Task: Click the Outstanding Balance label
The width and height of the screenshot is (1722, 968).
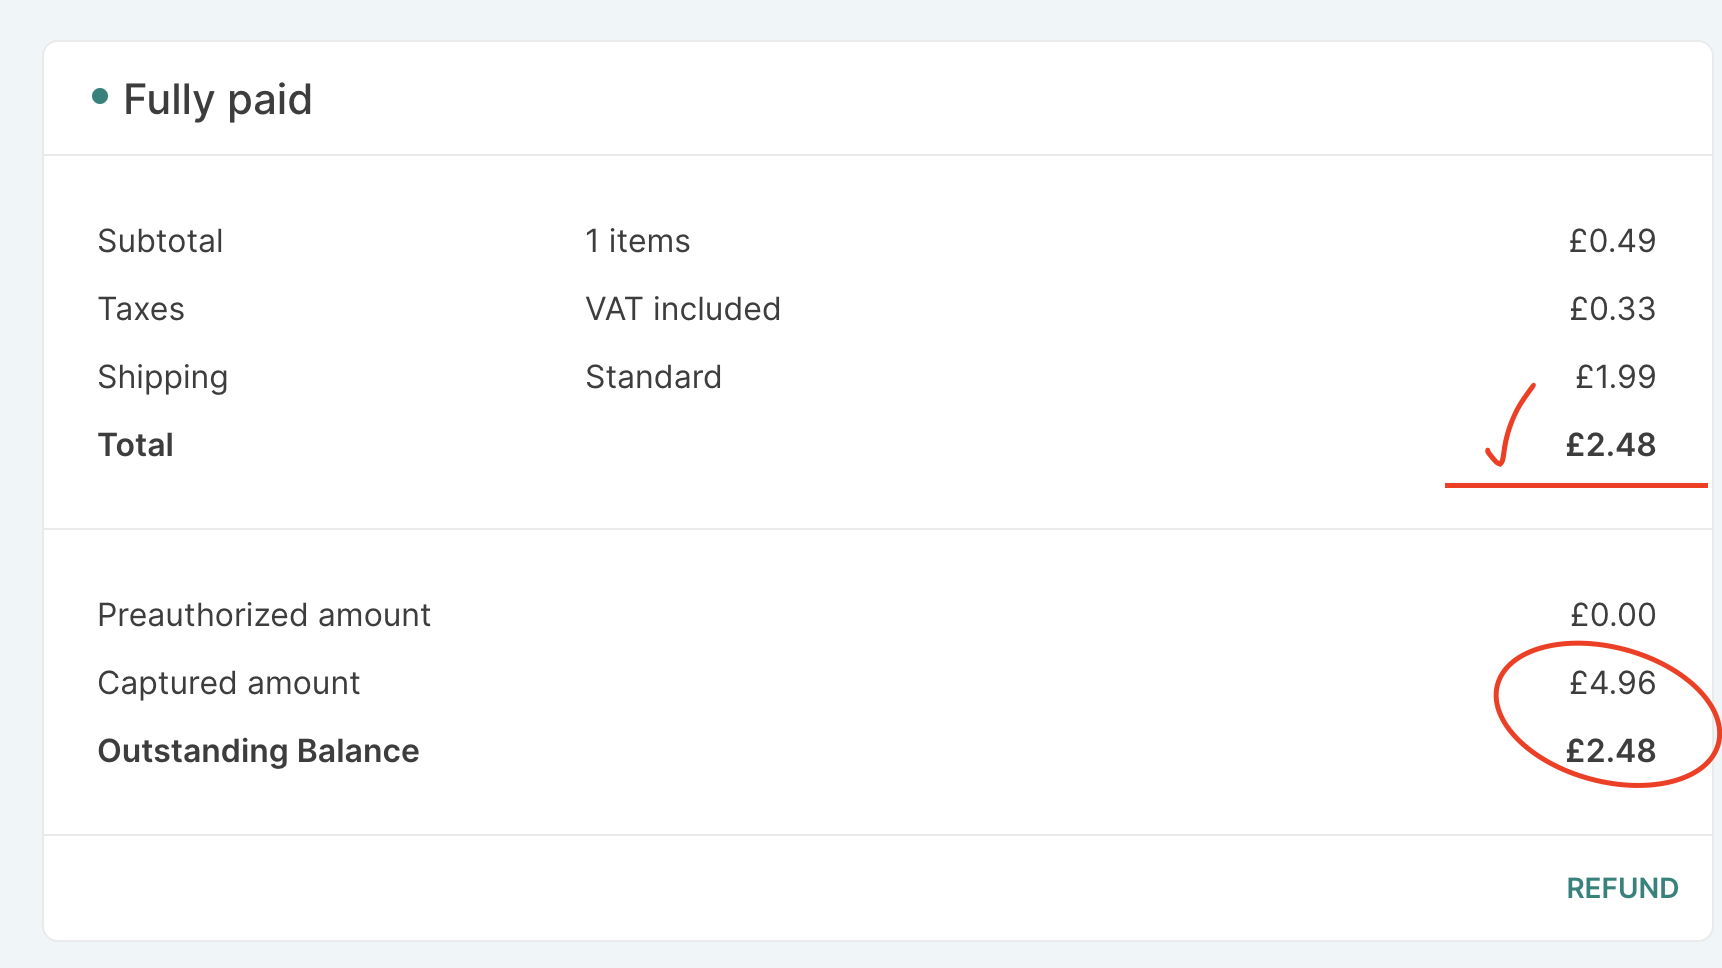Action: pyautogui.click(x=258, y=751)
